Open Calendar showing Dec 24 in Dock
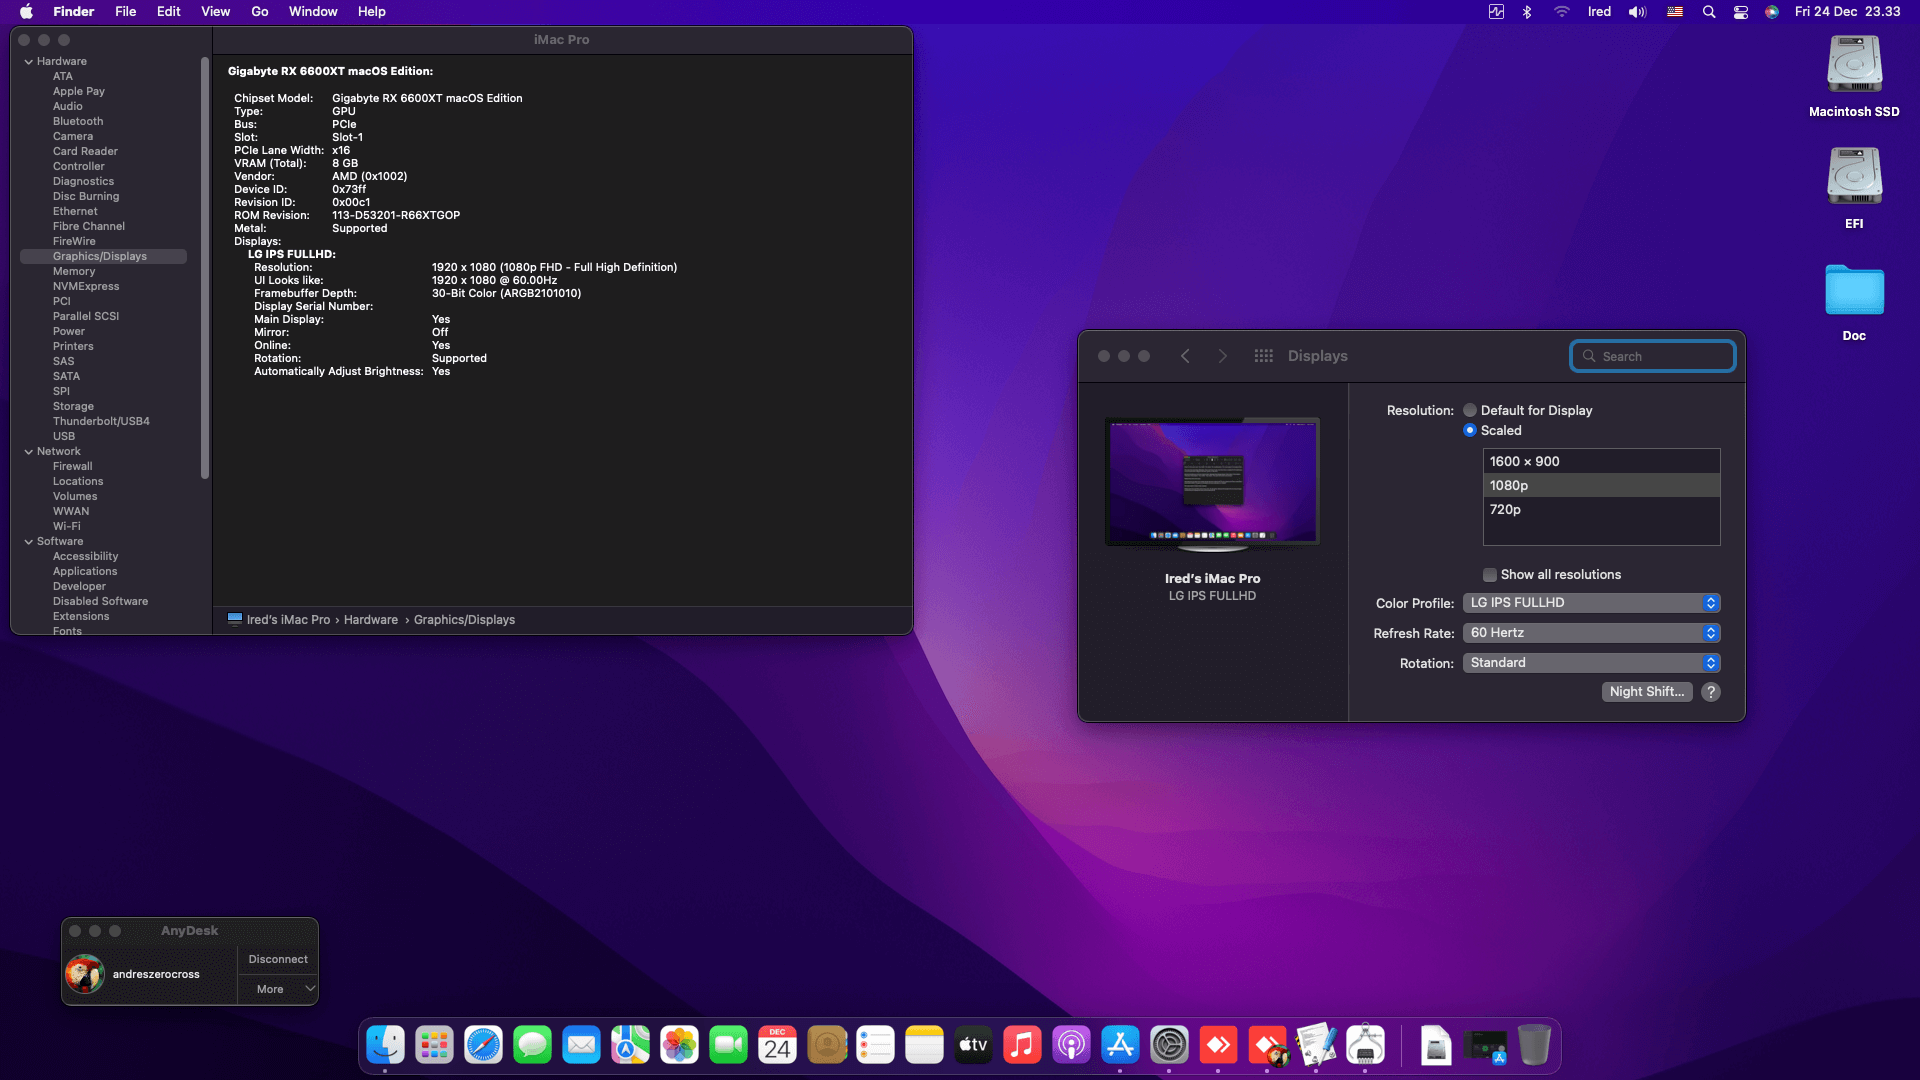 [x=777, y=1046]
